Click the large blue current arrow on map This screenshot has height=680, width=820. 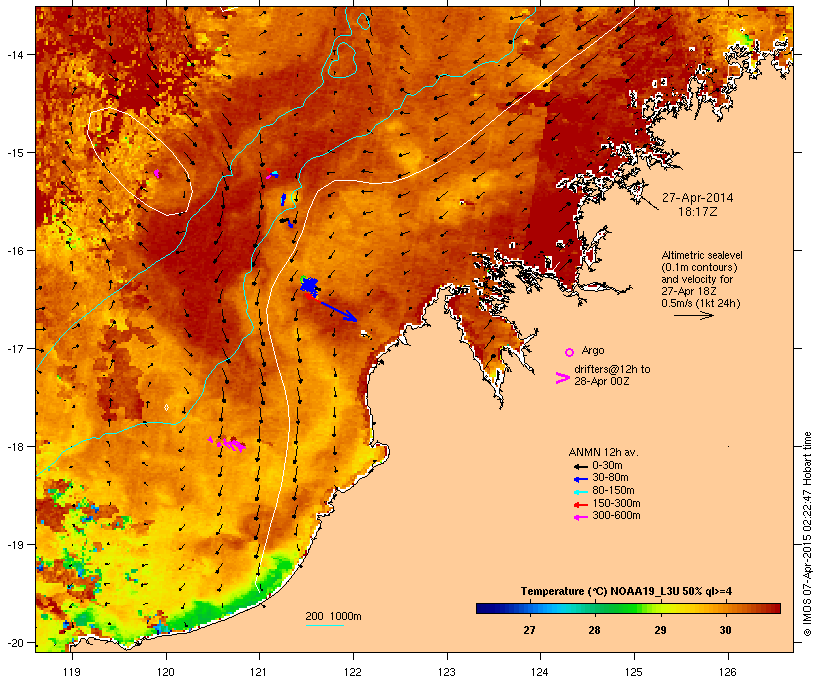click(x=337, y=310)
